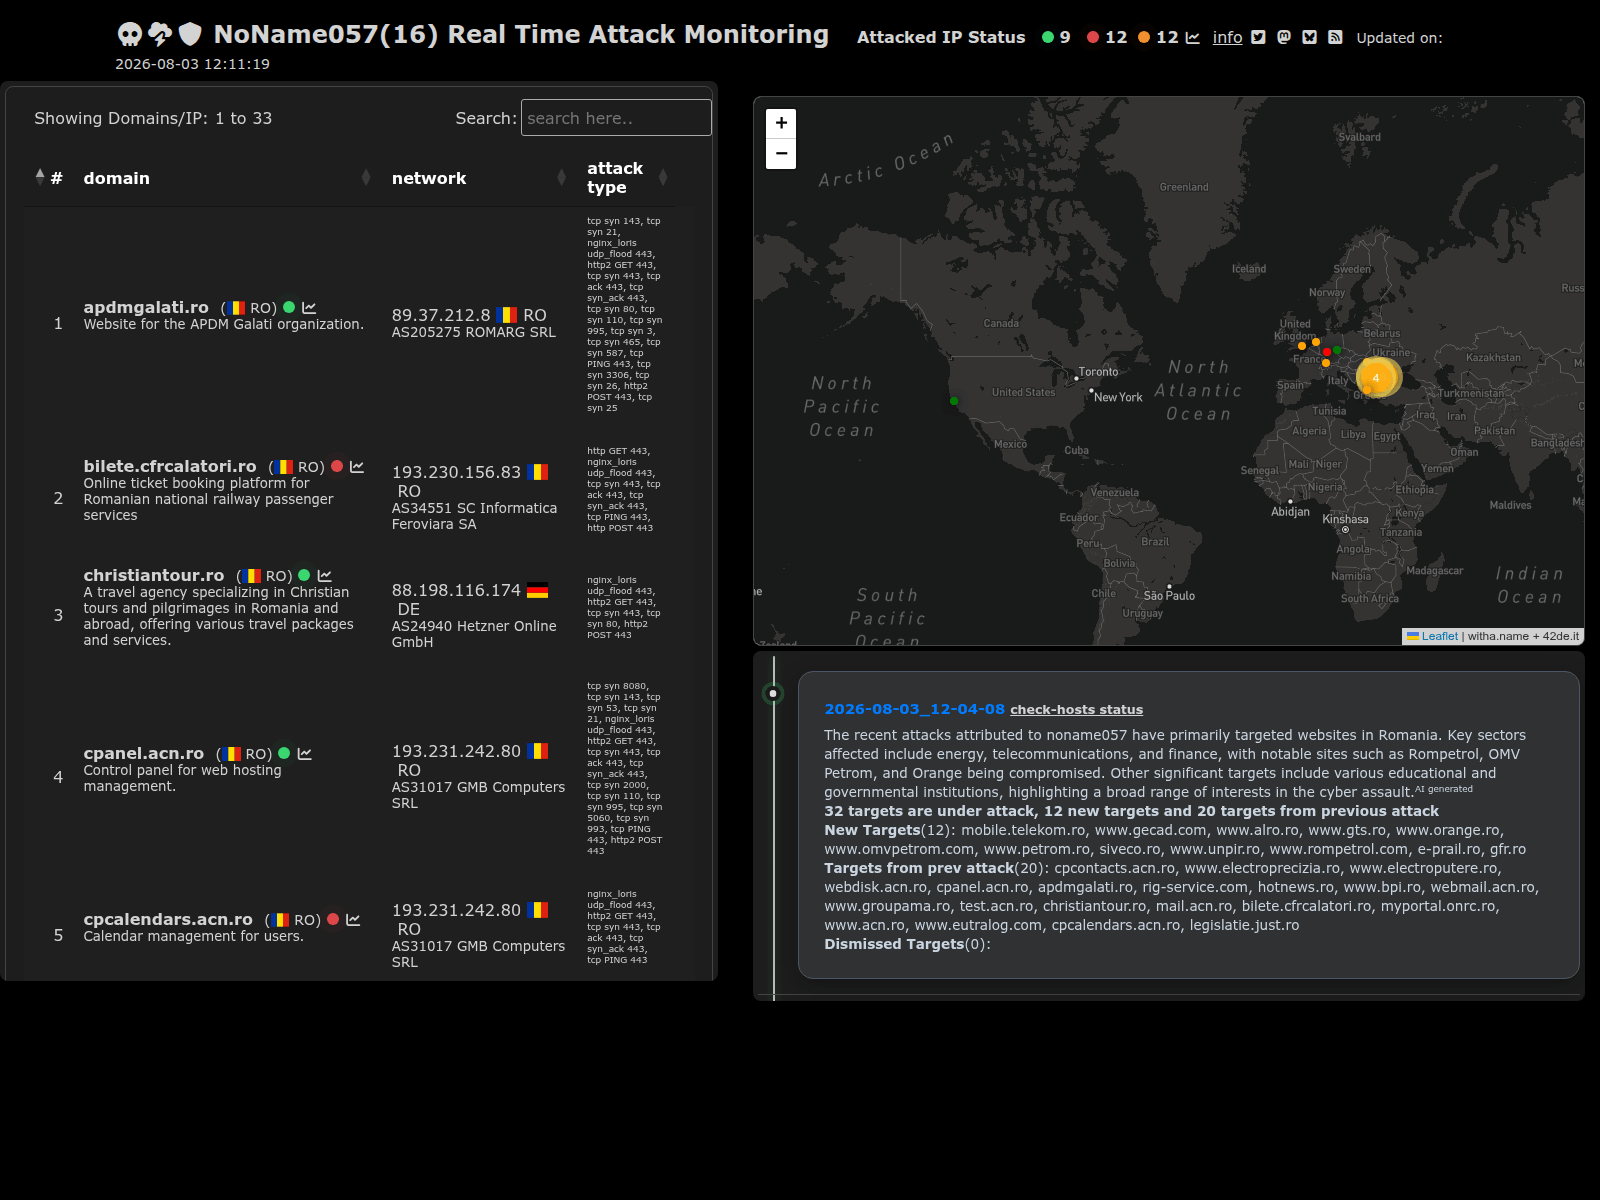Open the check-hosts status link
The image size is (1600, 1200).
1076,710
